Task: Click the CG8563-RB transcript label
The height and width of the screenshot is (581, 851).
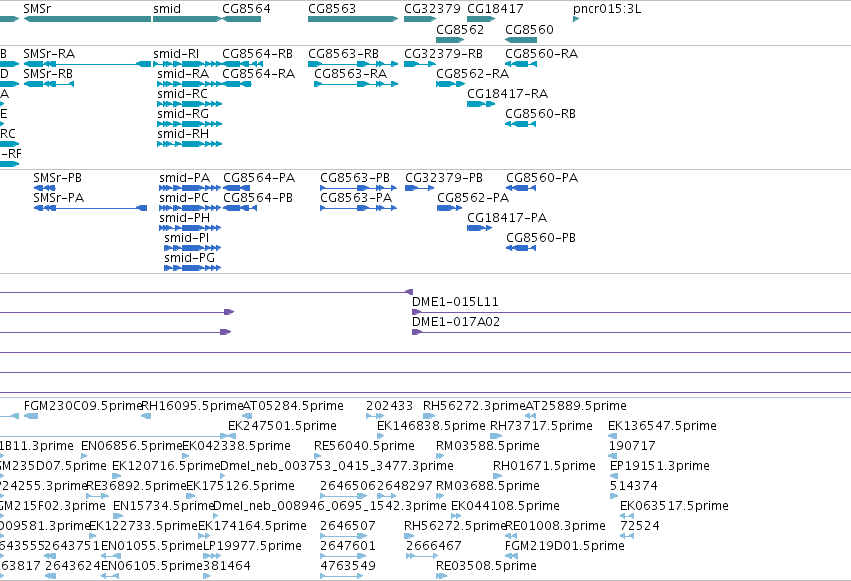Action: point(343,54)
